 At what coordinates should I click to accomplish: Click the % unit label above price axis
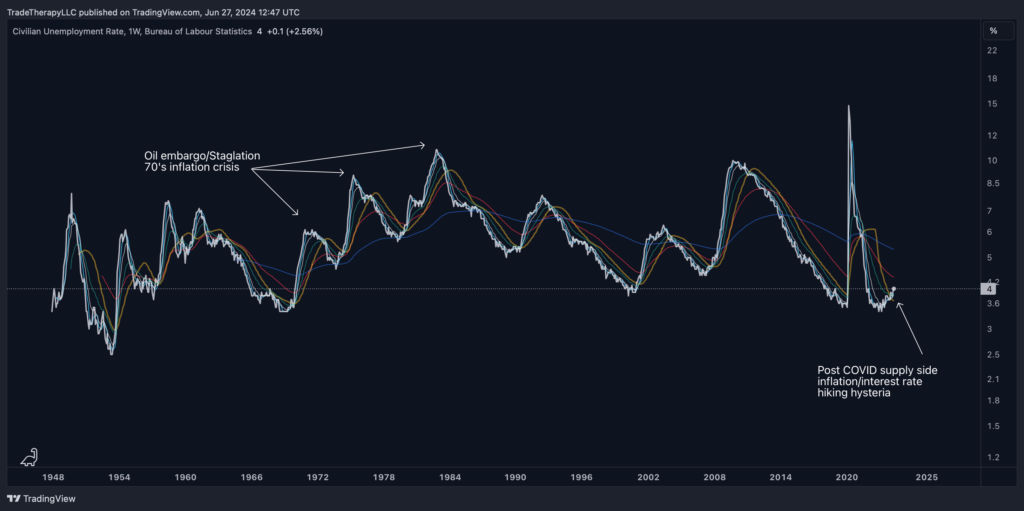click(x=992, y=32)
